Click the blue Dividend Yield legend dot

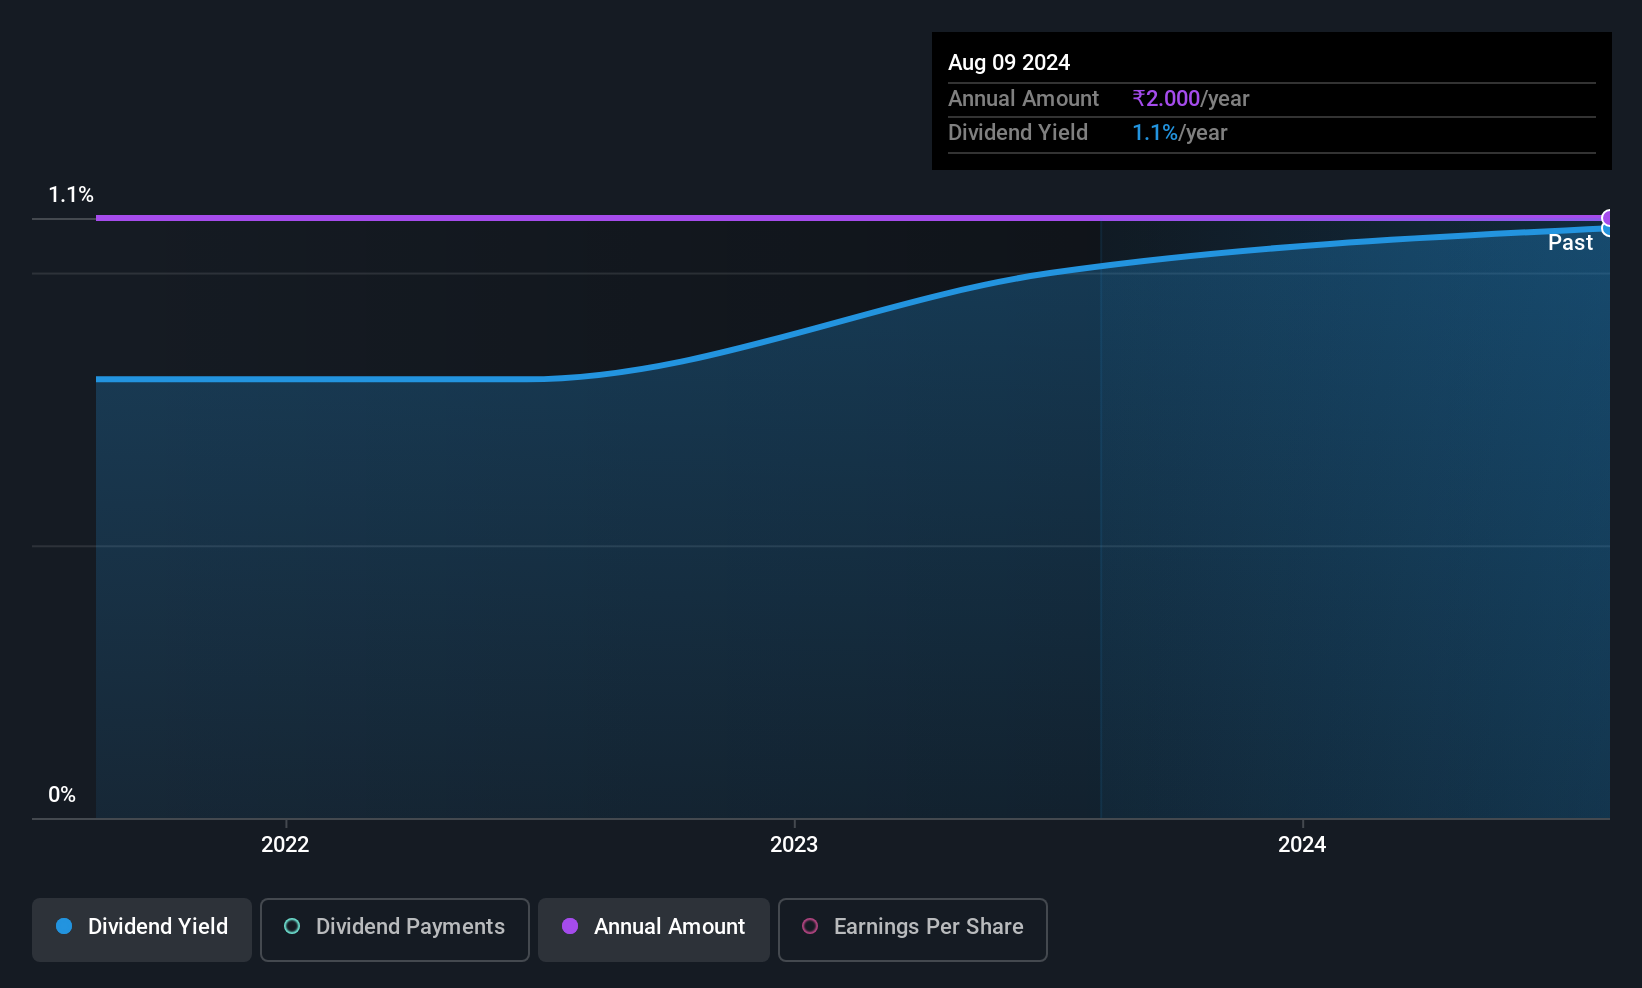click(64, 926)
